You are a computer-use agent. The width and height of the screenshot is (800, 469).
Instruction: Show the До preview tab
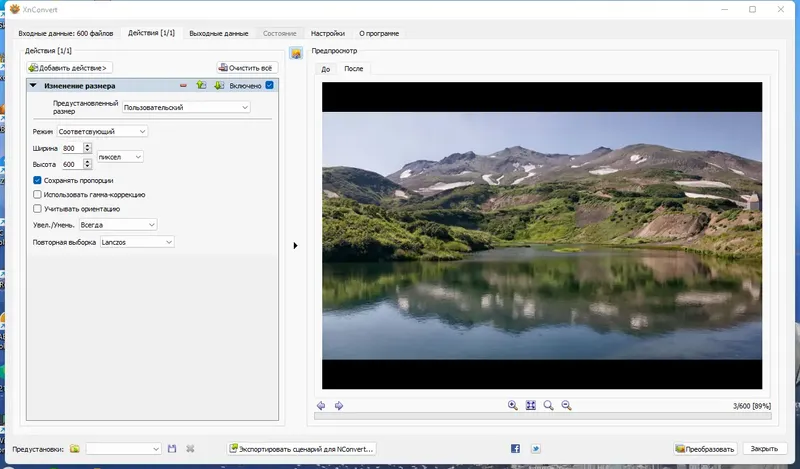326,69
